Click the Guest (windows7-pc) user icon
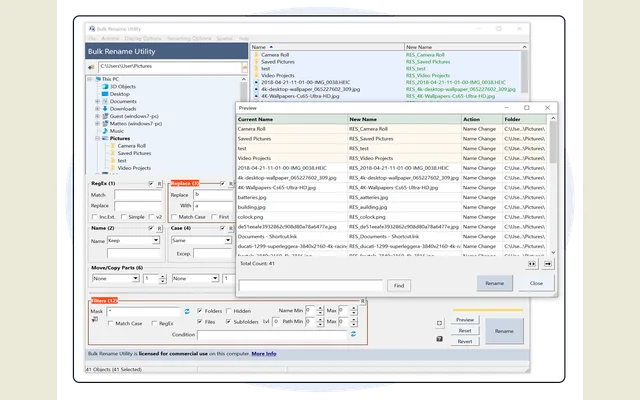This screenshot has width=640, height=400. point(105,116)
